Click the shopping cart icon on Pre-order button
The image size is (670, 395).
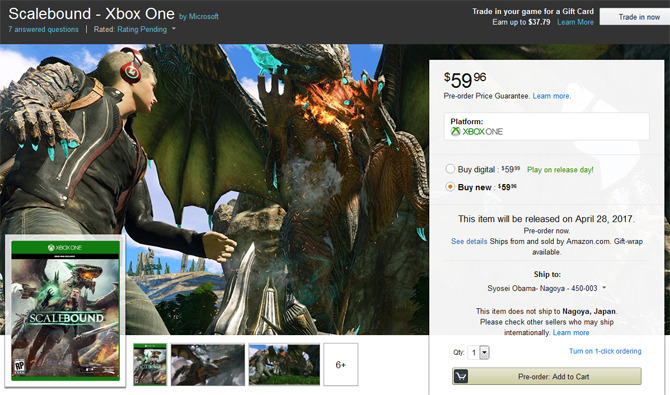[x=461, y=377]
